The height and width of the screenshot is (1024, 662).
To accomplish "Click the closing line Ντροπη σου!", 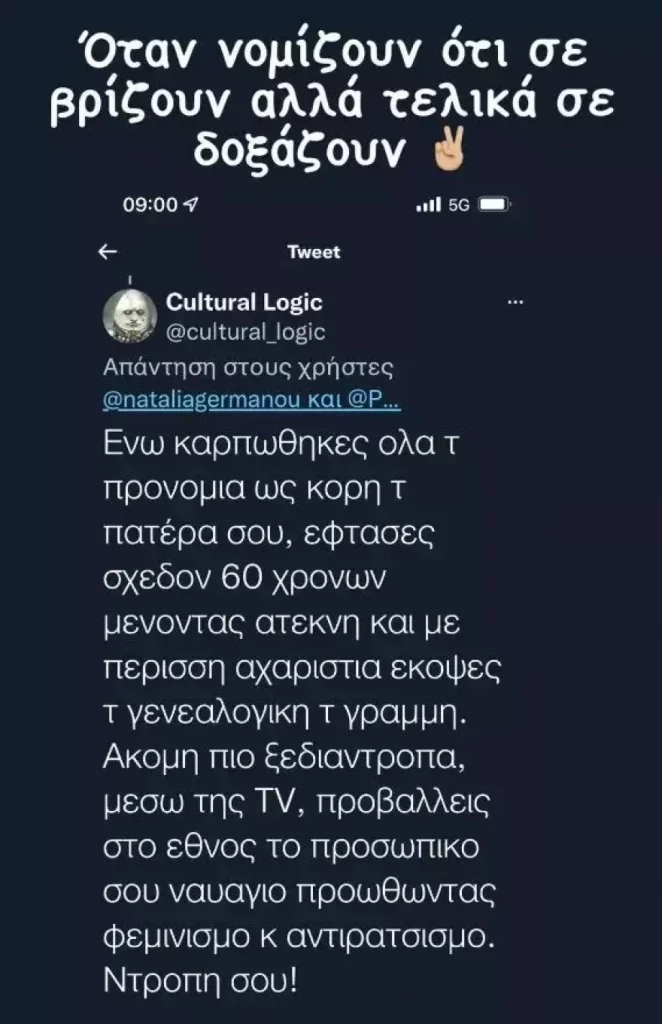I will point(200,980).
